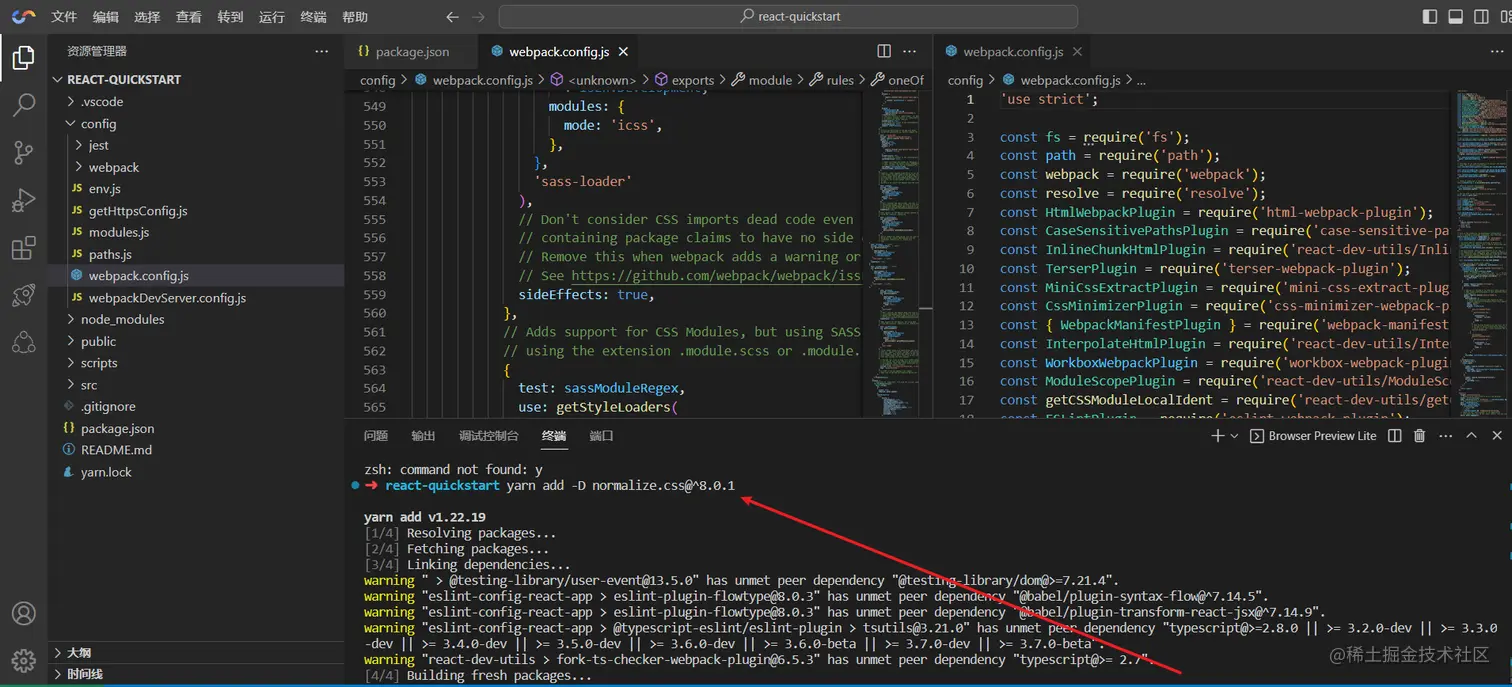The image size is (1512, 687).
Task: Open .gitignore file
Action: (196, 406)
